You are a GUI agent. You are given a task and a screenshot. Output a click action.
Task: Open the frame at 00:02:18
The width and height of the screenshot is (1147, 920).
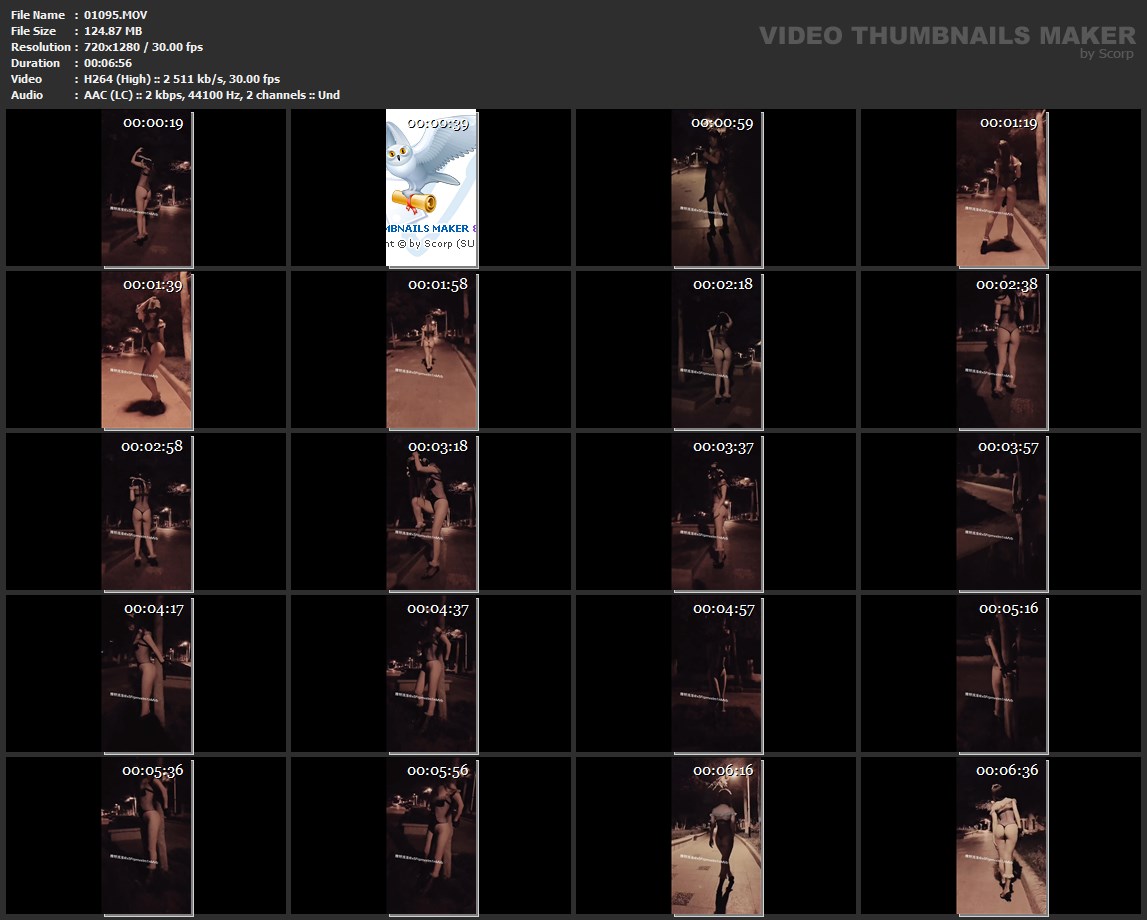(x=716, y=350)
